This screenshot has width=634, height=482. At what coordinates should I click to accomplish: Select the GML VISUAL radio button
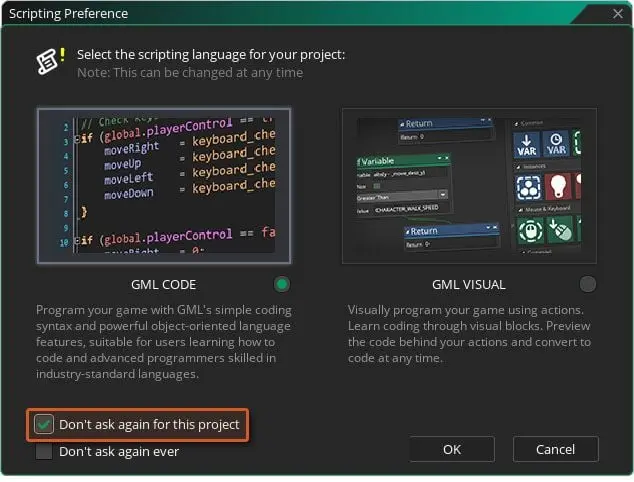point(588,285)
